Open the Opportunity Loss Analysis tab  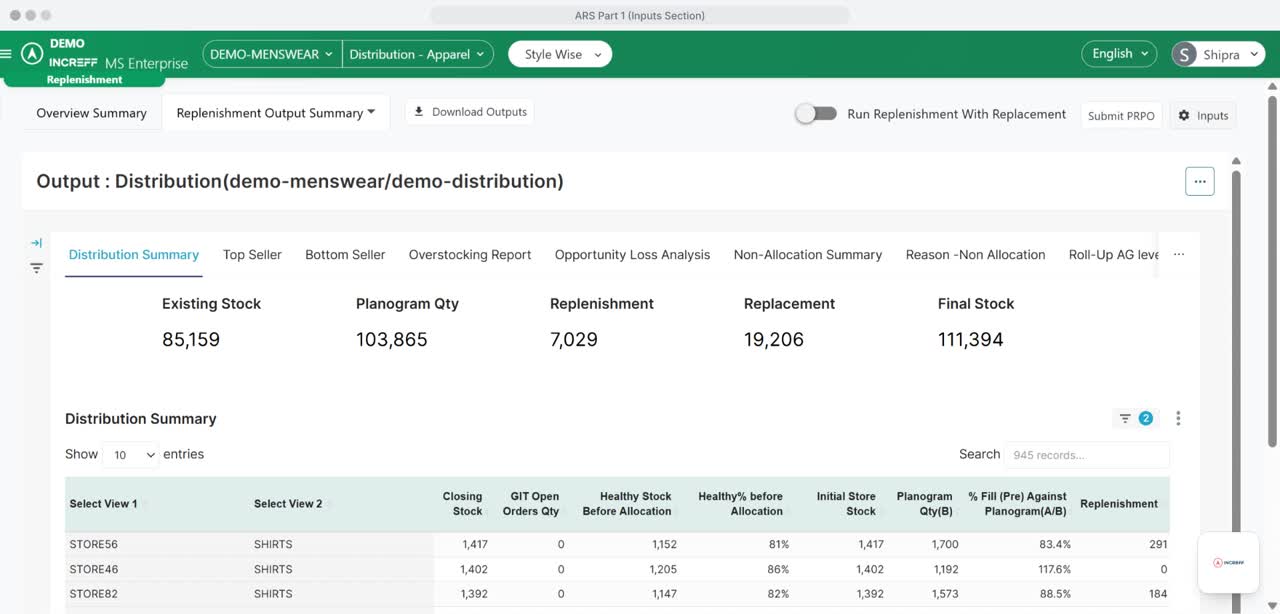coord(632,255)
